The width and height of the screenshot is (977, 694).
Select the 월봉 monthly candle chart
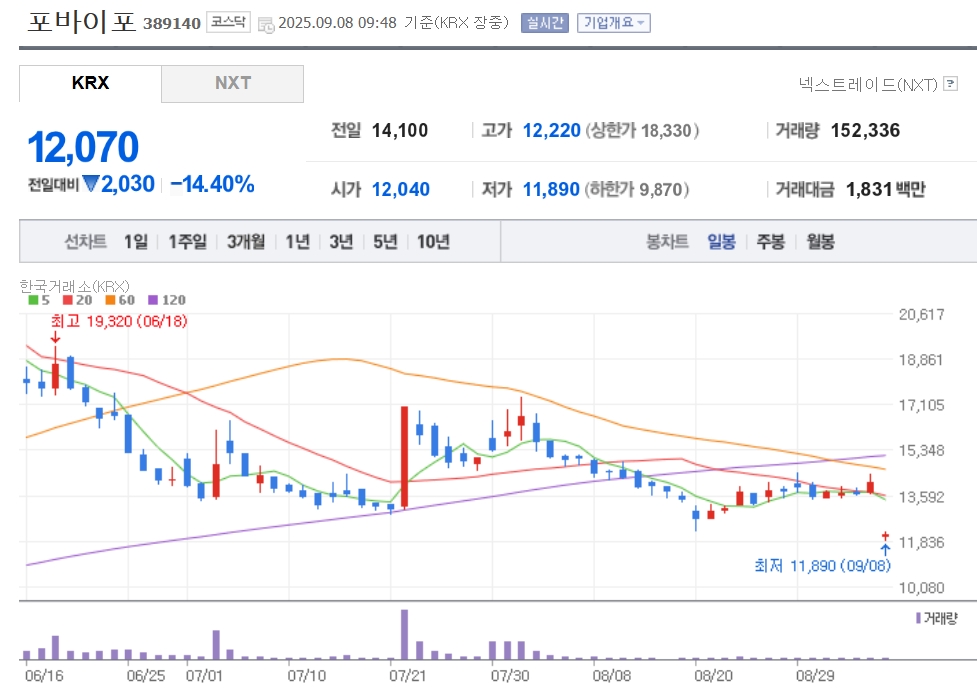coord(820,242)
